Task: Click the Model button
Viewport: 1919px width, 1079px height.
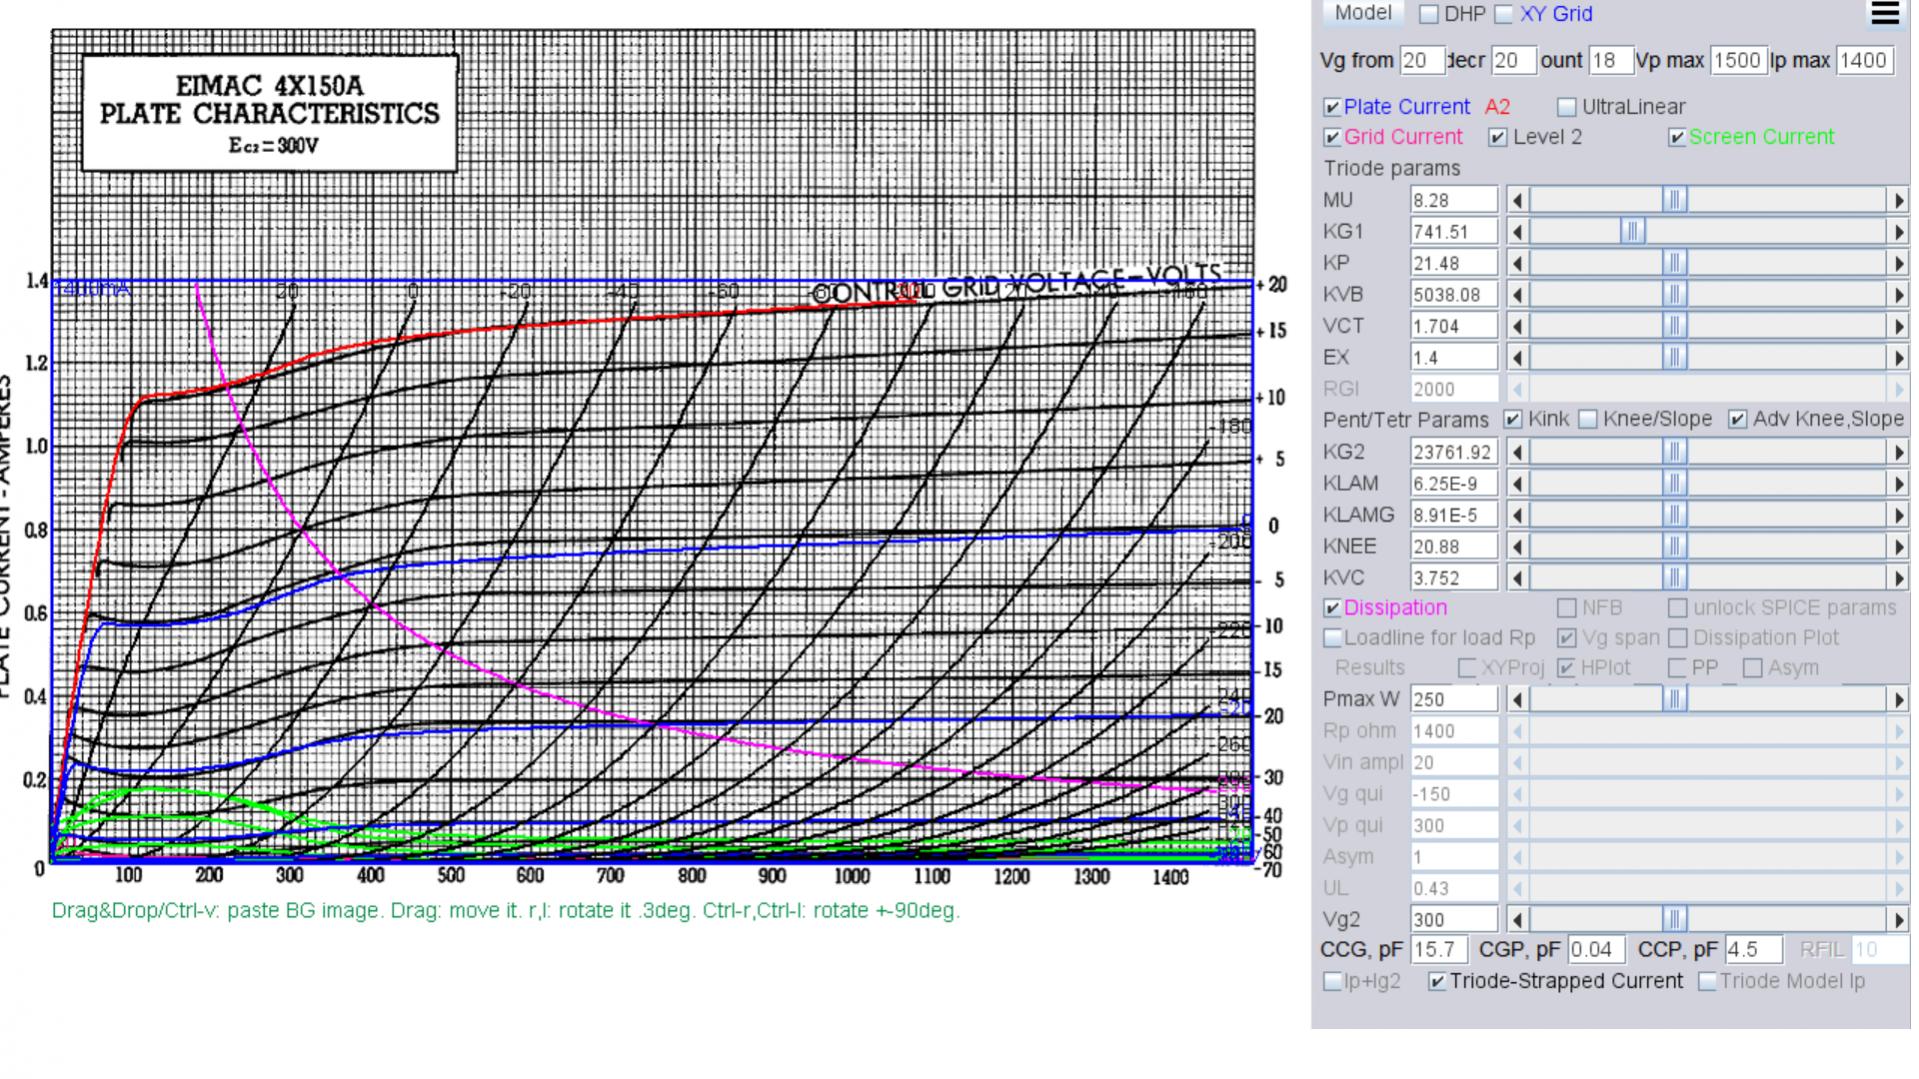Action: tap(1362, 13)
